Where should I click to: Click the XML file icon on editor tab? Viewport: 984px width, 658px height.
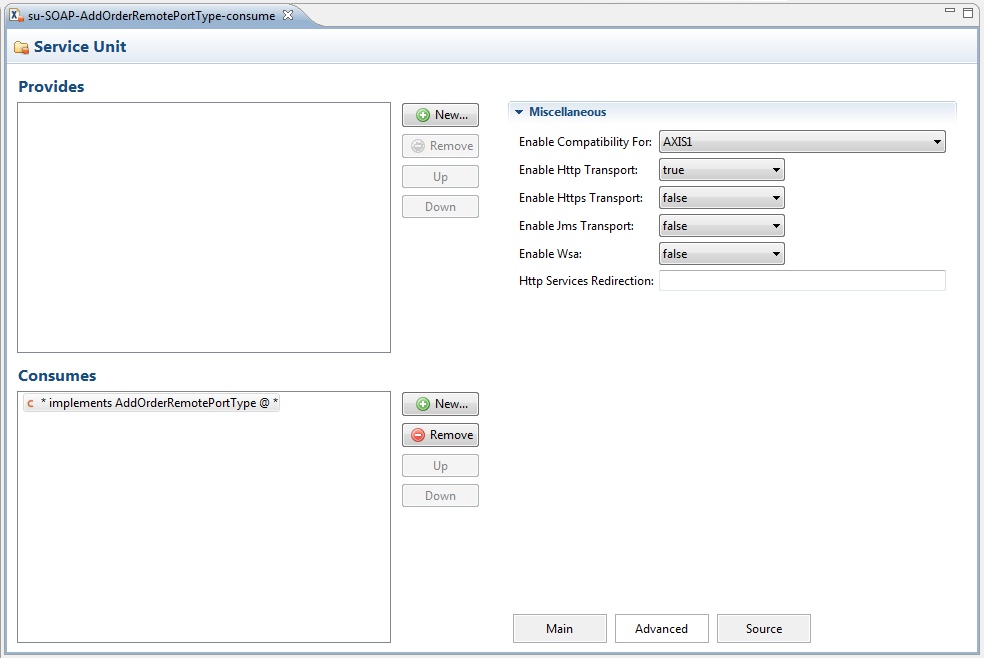16,15
